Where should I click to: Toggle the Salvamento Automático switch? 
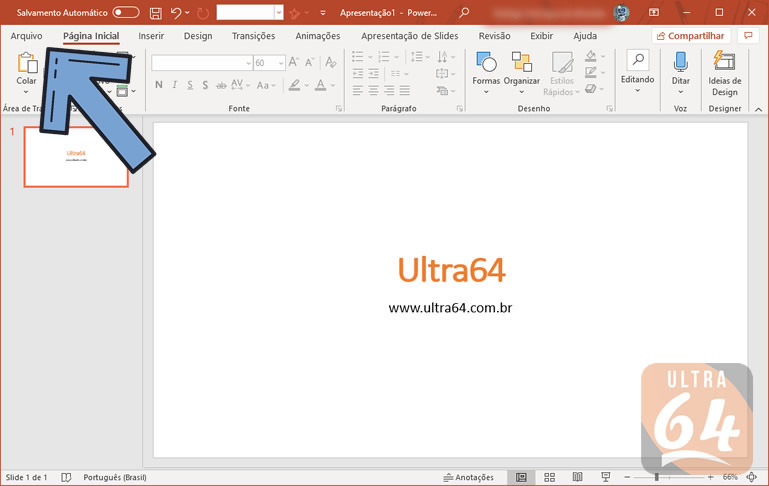pyautogui.click(x=126, y=13)
